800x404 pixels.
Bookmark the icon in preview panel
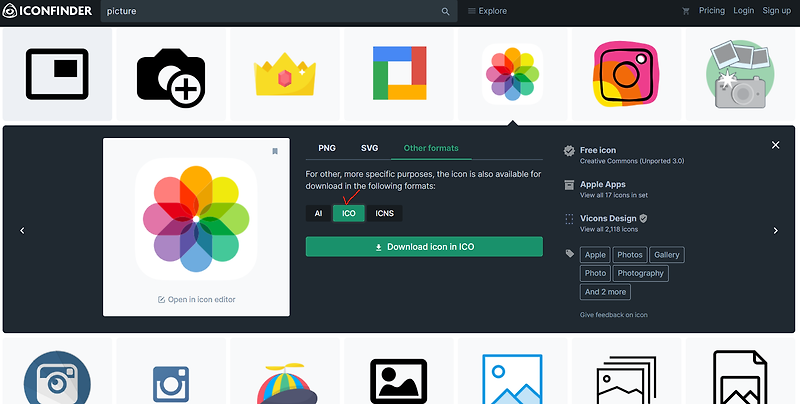click(275, 151)
